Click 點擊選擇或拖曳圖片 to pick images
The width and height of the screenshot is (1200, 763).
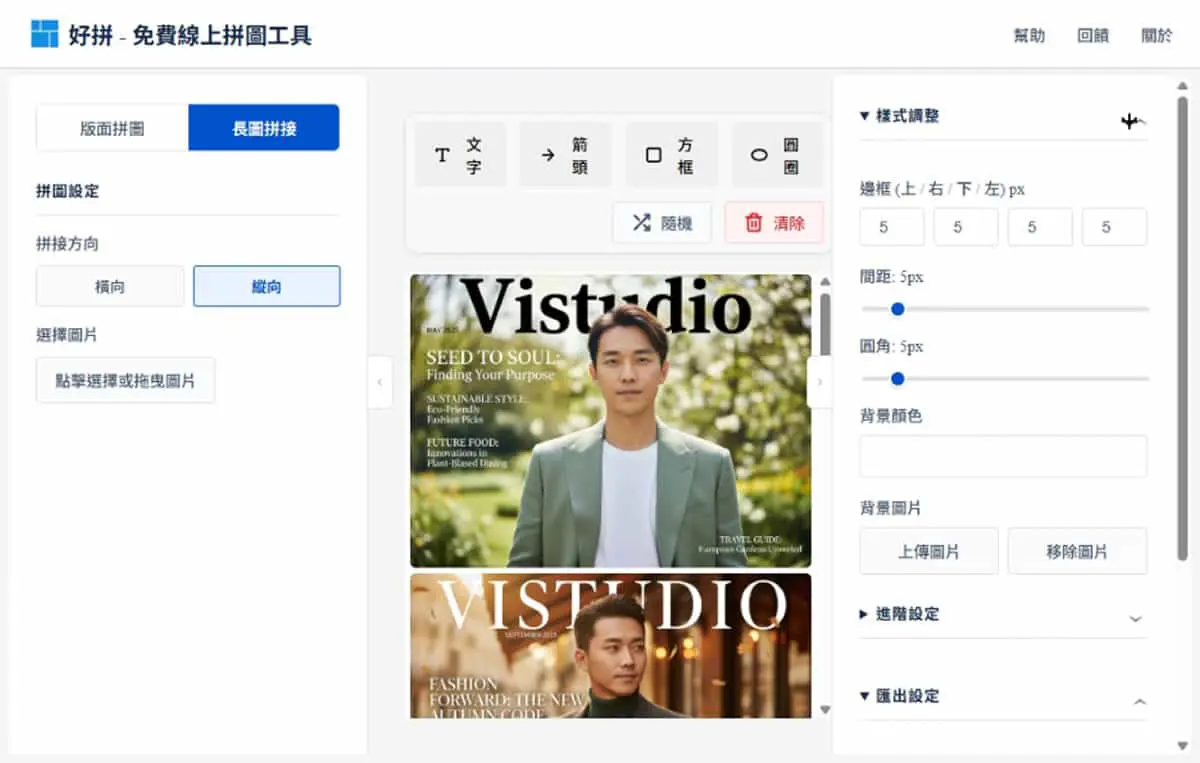[x=126, y=380]
